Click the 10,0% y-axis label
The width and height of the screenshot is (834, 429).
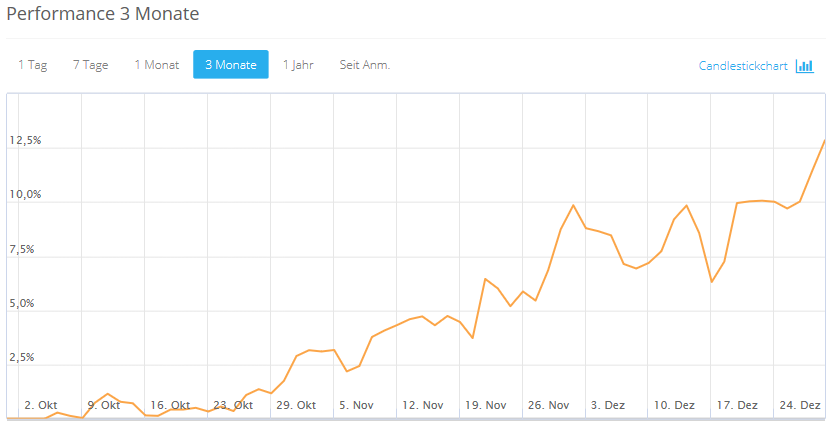25,194
